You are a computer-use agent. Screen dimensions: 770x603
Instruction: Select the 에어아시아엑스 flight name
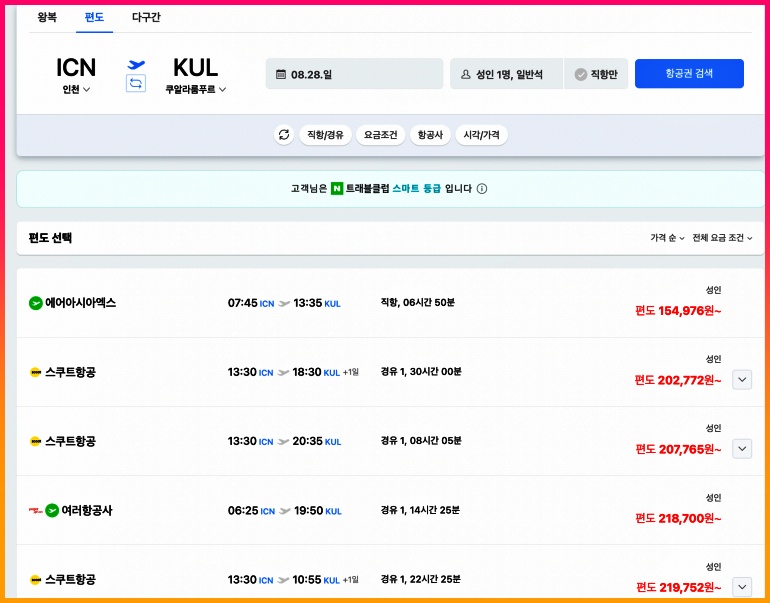pyautogui.click(x=81, y=303)
